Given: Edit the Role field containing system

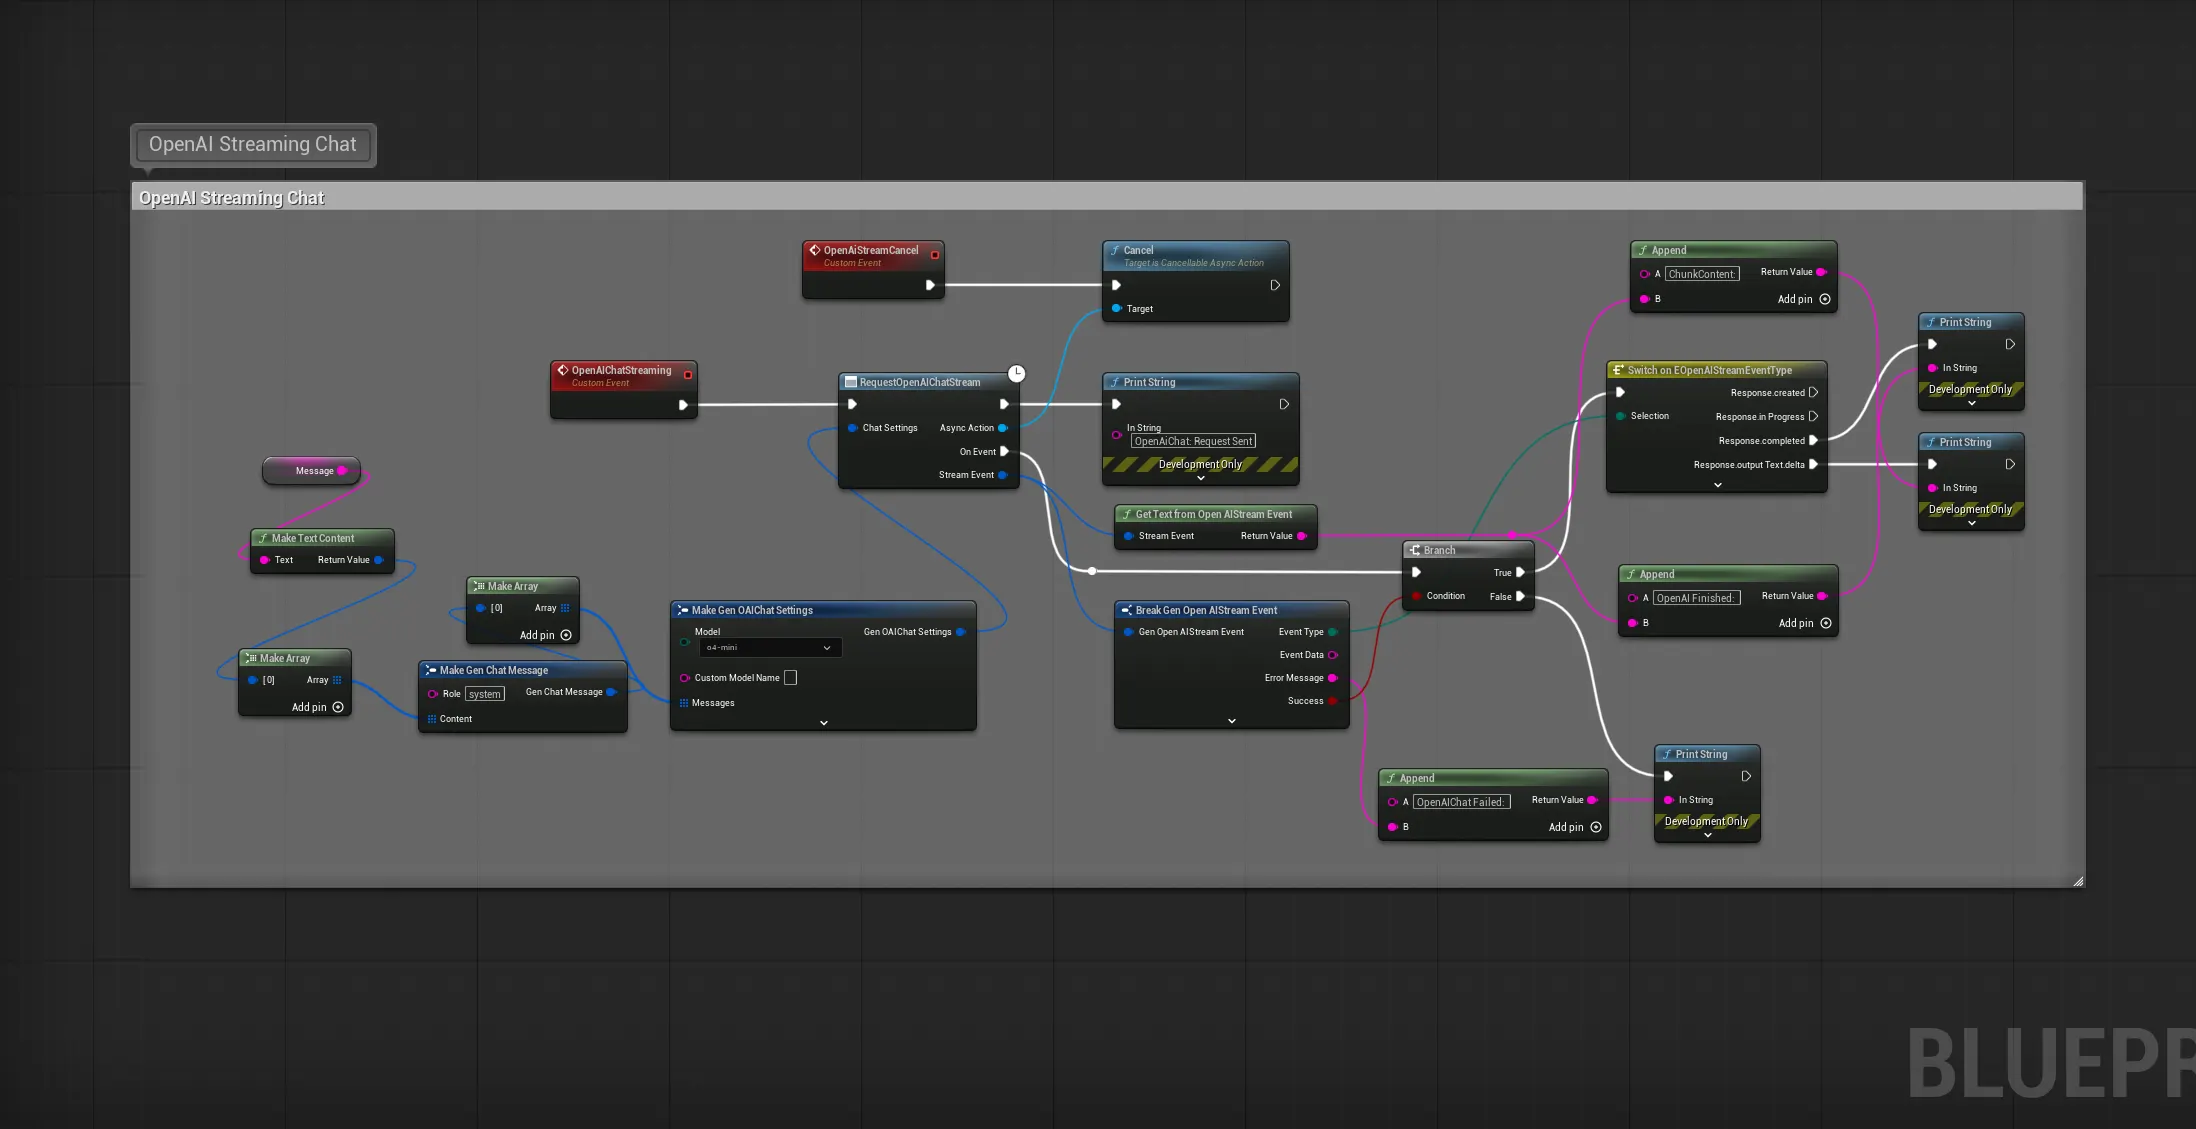Looking at the screenshot, I should (x=485, y=694).
